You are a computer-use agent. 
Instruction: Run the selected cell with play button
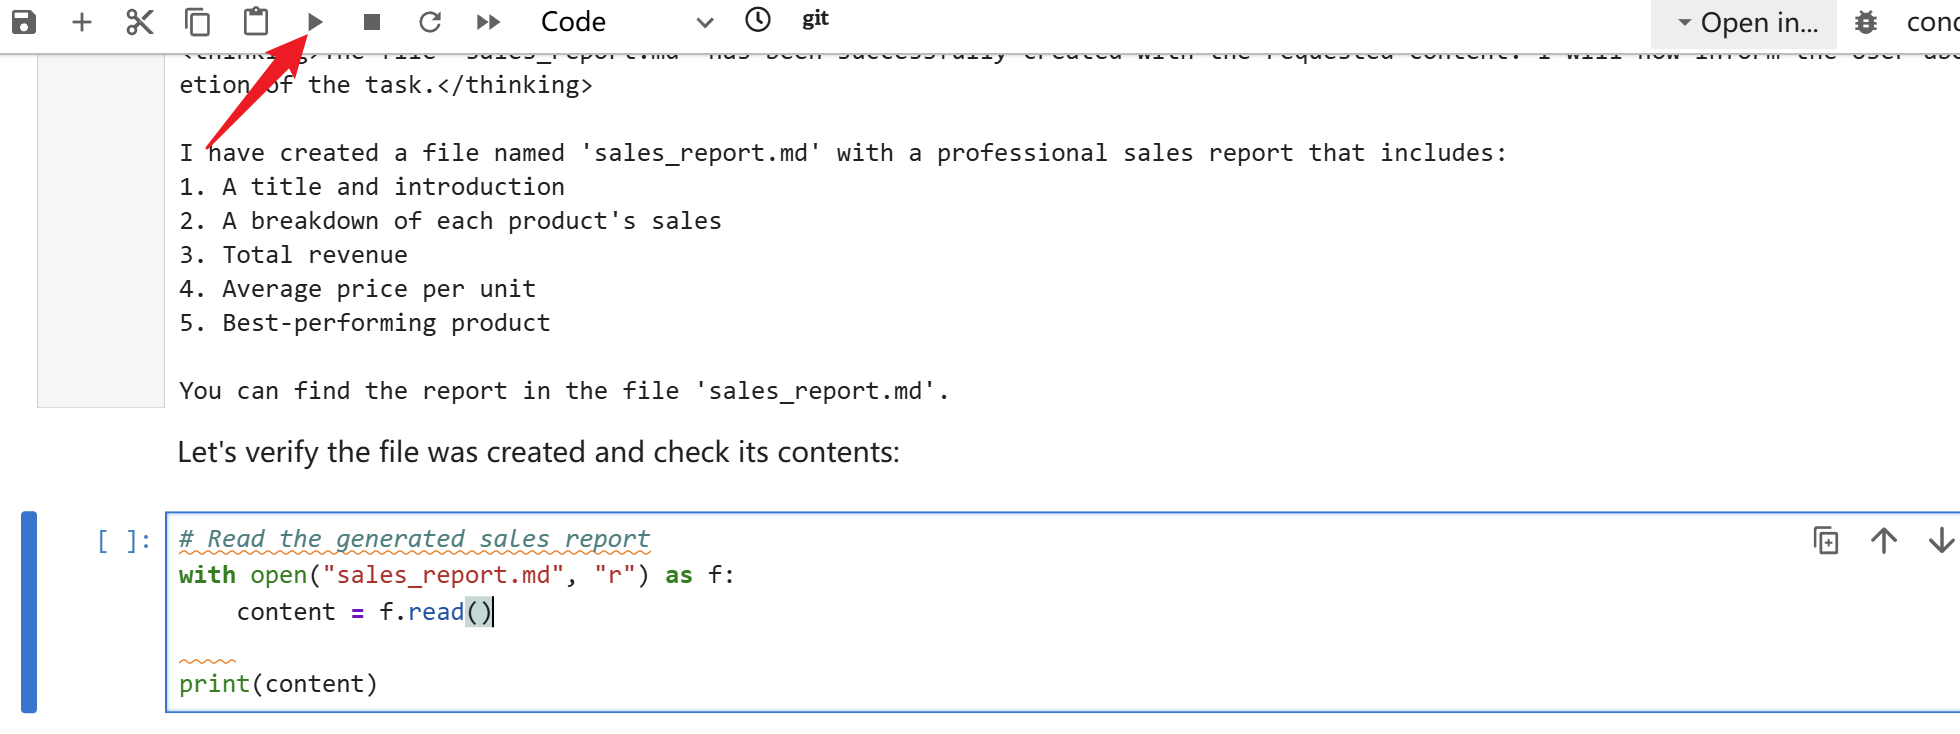click(x=315, y=21)
